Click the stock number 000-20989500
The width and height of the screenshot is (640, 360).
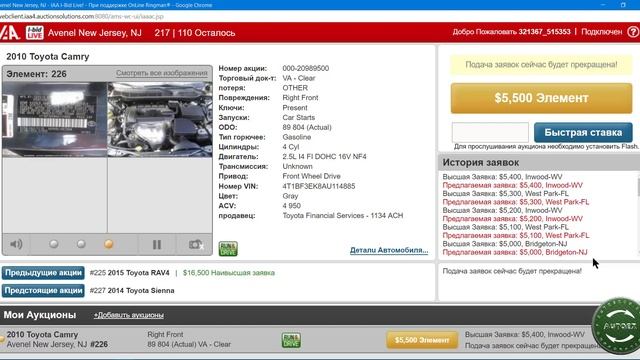click(306, 68)
